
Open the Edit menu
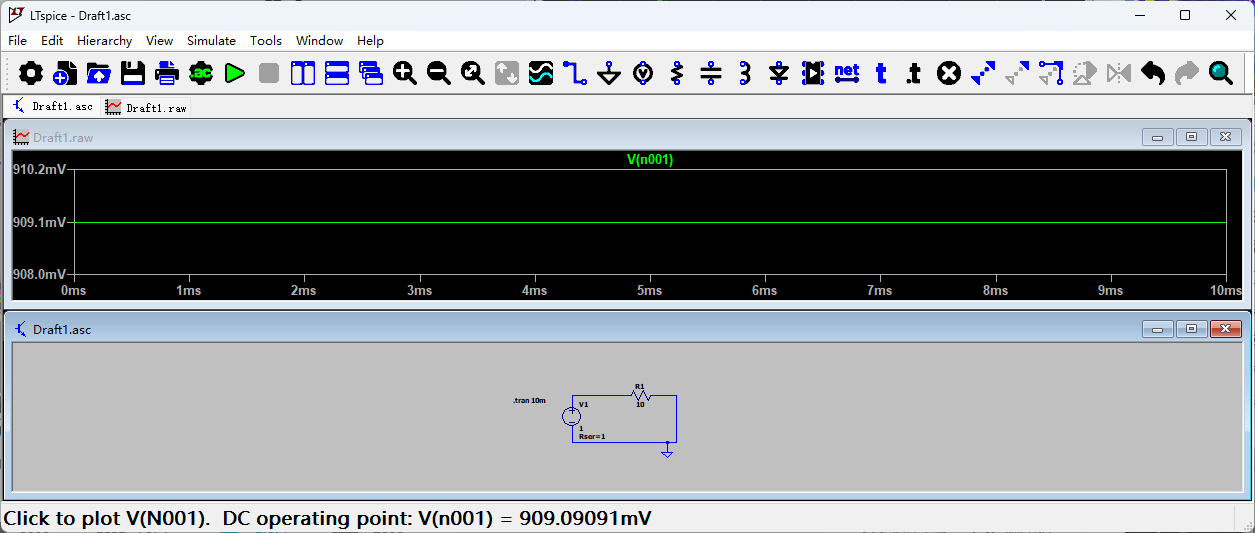(52, 41)
